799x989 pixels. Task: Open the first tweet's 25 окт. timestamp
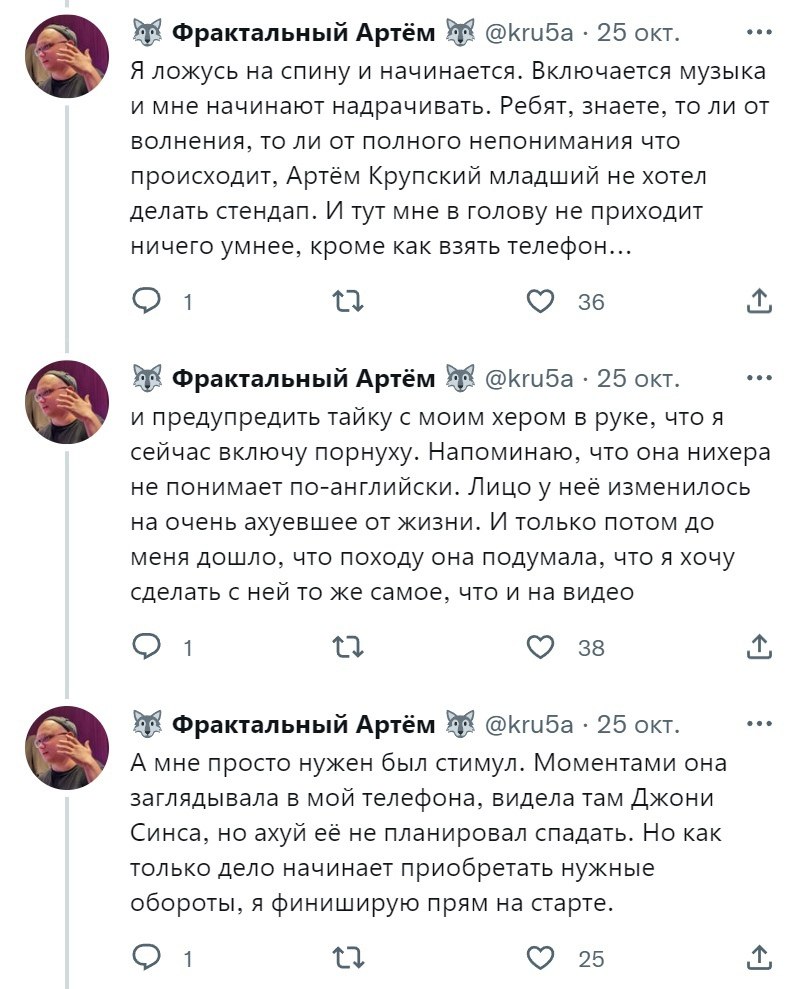point(638,33)
